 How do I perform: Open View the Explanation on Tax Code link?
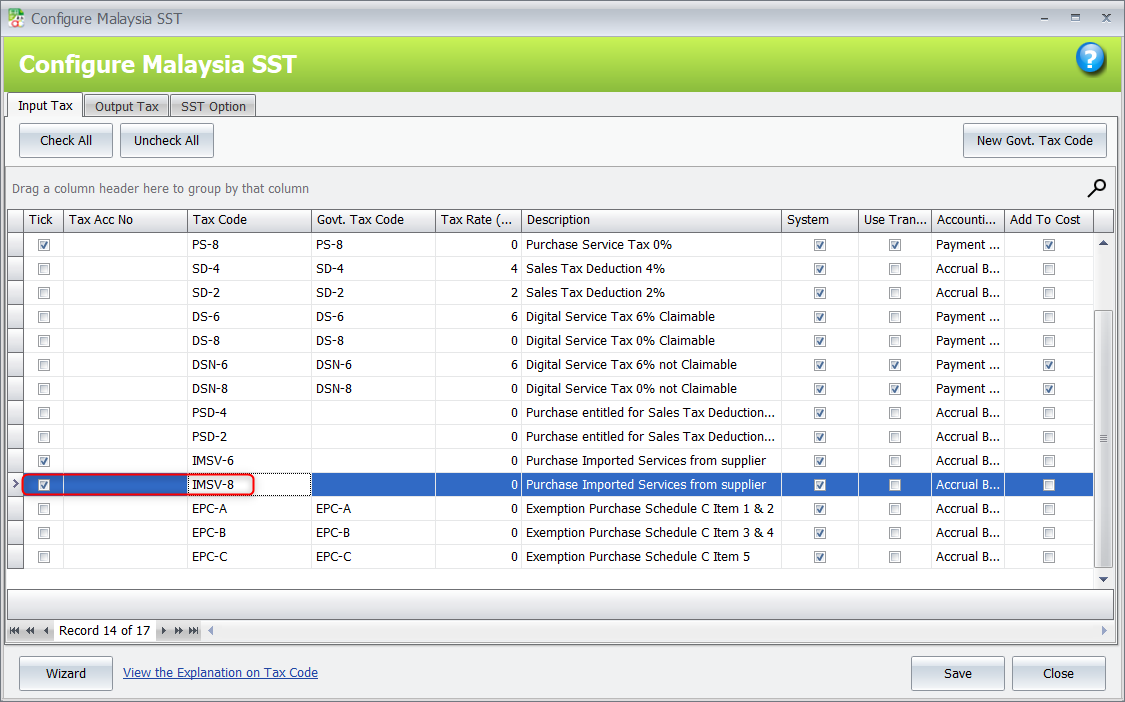(x=220, y=673)
